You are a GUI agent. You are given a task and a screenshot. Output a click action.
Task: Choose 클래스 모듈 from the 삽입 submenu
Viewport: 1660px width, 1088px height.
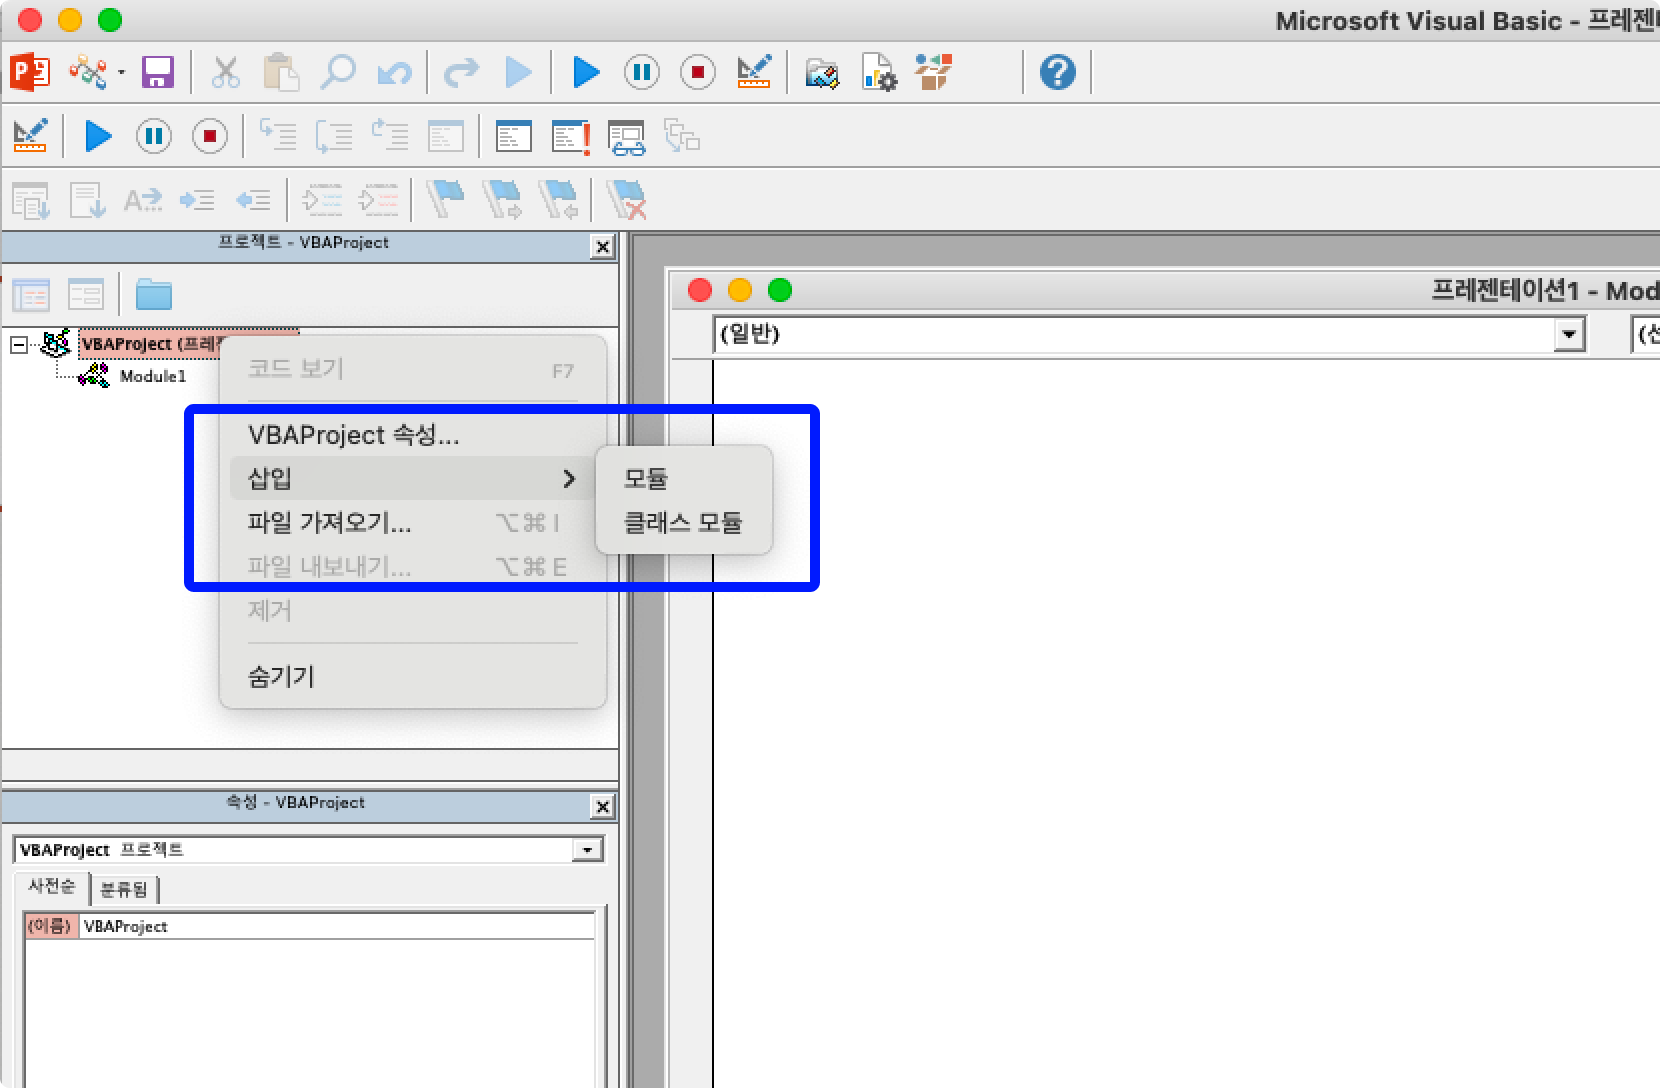684,522
